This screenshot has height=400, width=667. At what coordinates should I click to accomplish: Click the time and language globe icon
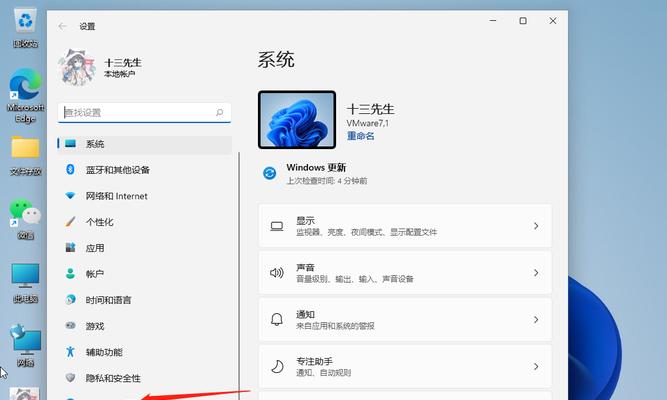pos(70,300)
